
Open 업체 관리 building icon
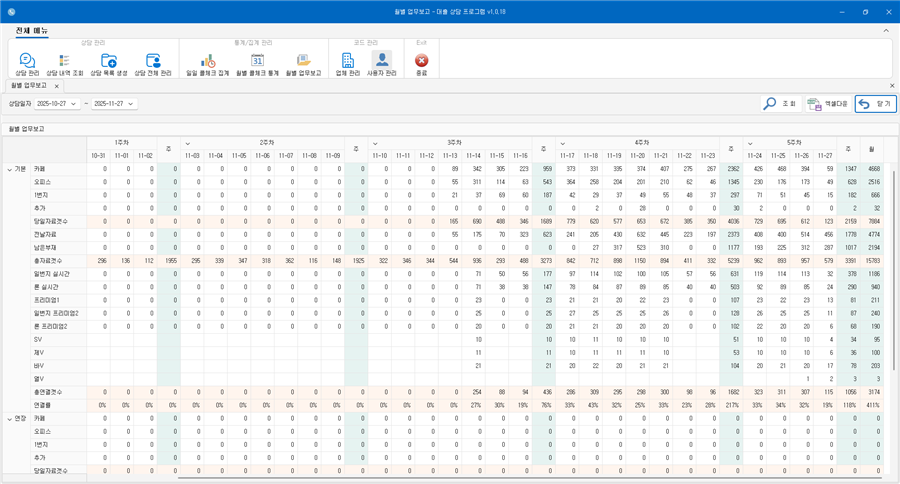[347, 64]
